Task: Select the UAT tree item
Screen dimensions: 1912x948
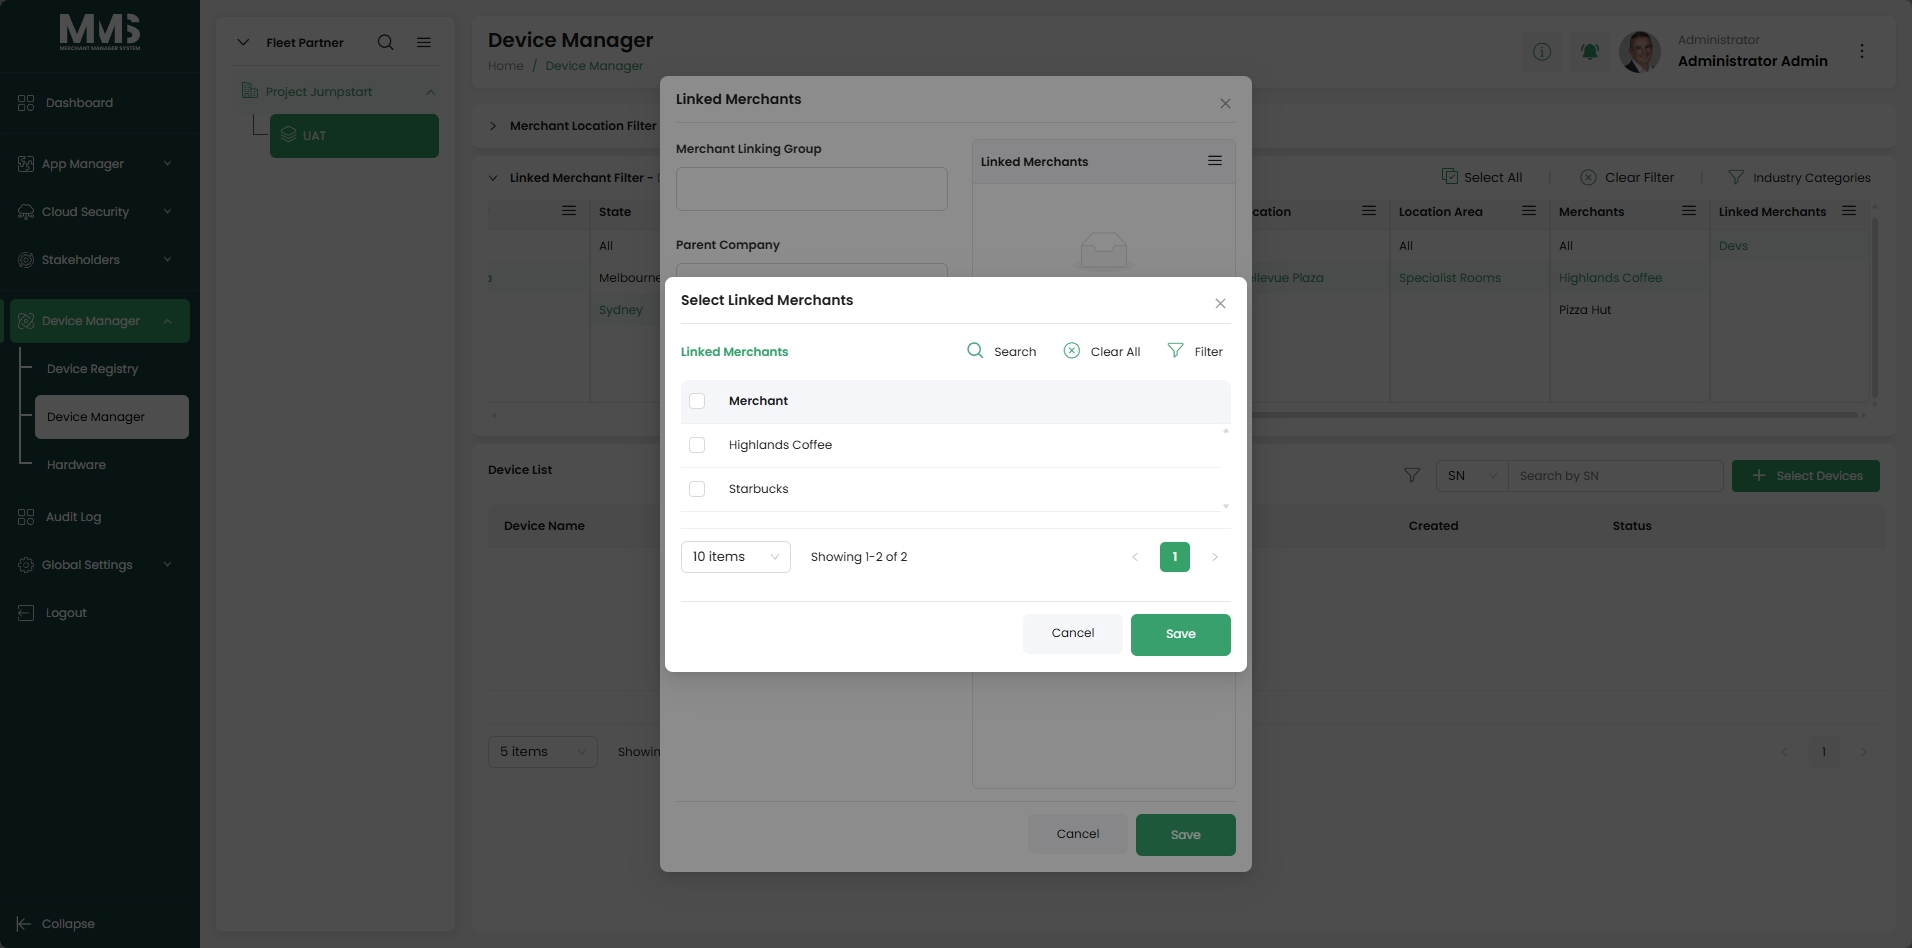Action: (x=354, y=136)
